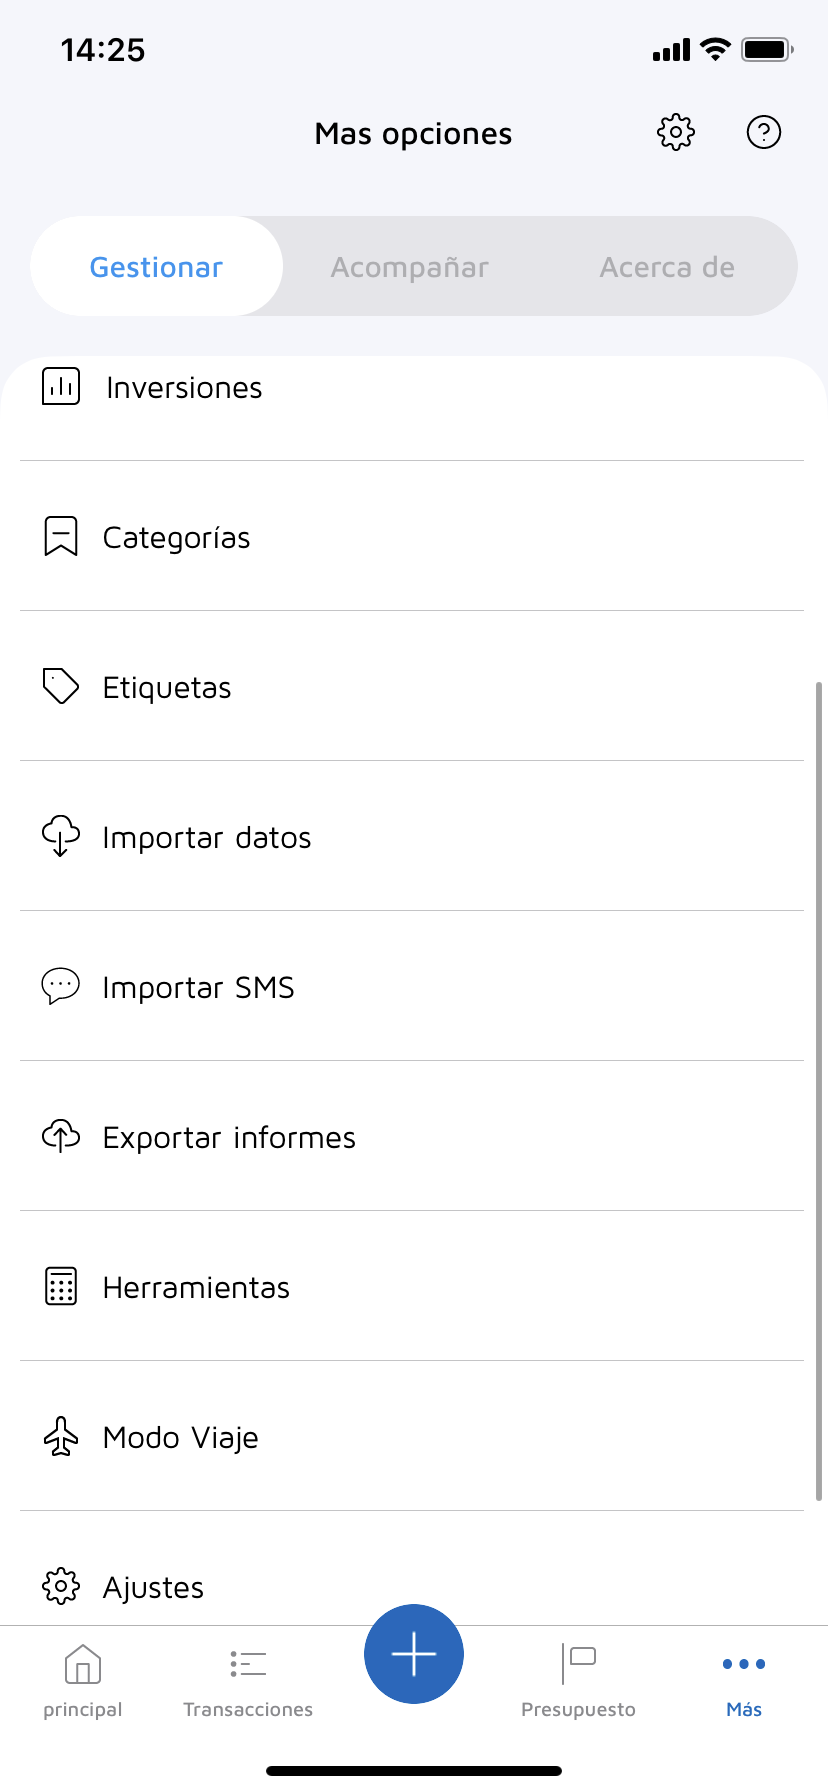
Task: Switch to the Acerca de tab
Action: (667, 267)
